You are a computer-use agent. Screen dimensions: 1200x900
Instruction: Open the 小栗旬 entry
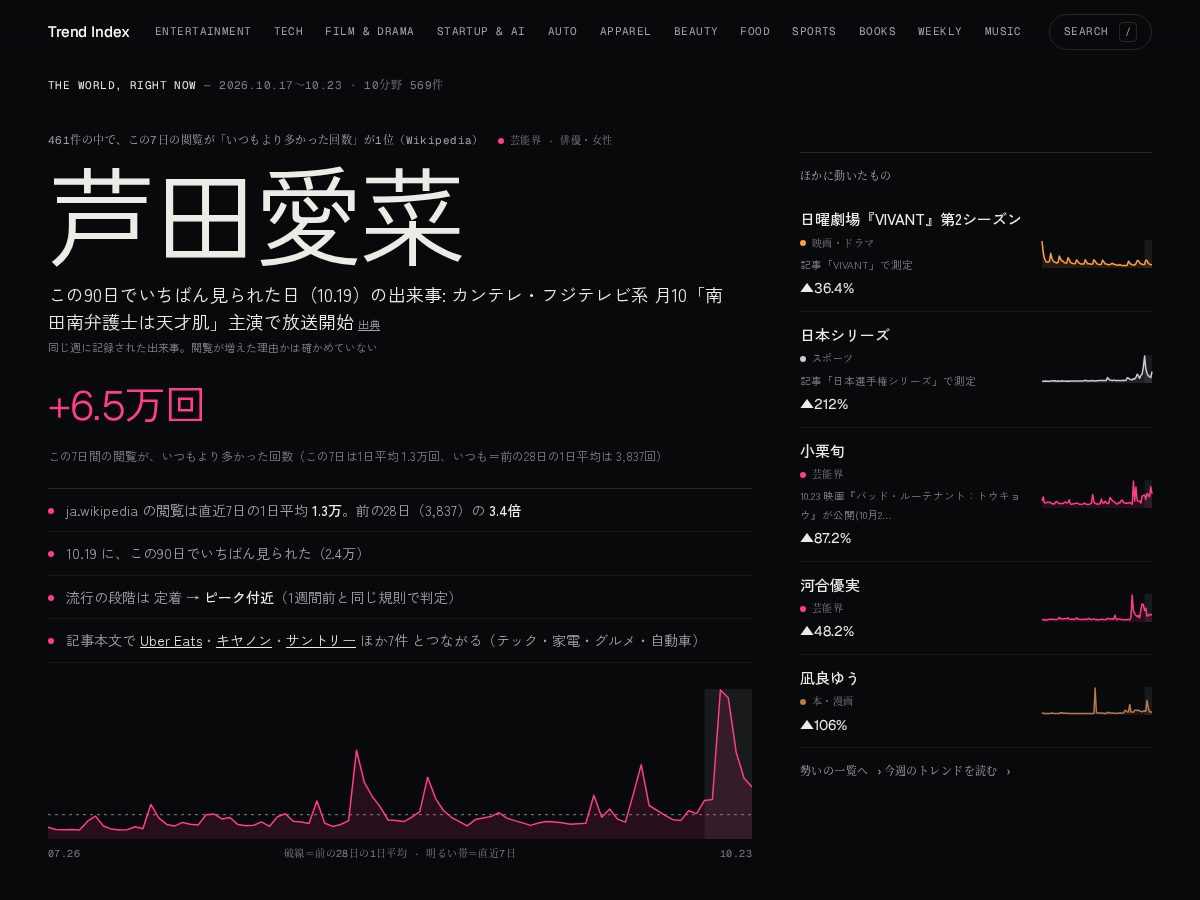(x=823, y=451)
